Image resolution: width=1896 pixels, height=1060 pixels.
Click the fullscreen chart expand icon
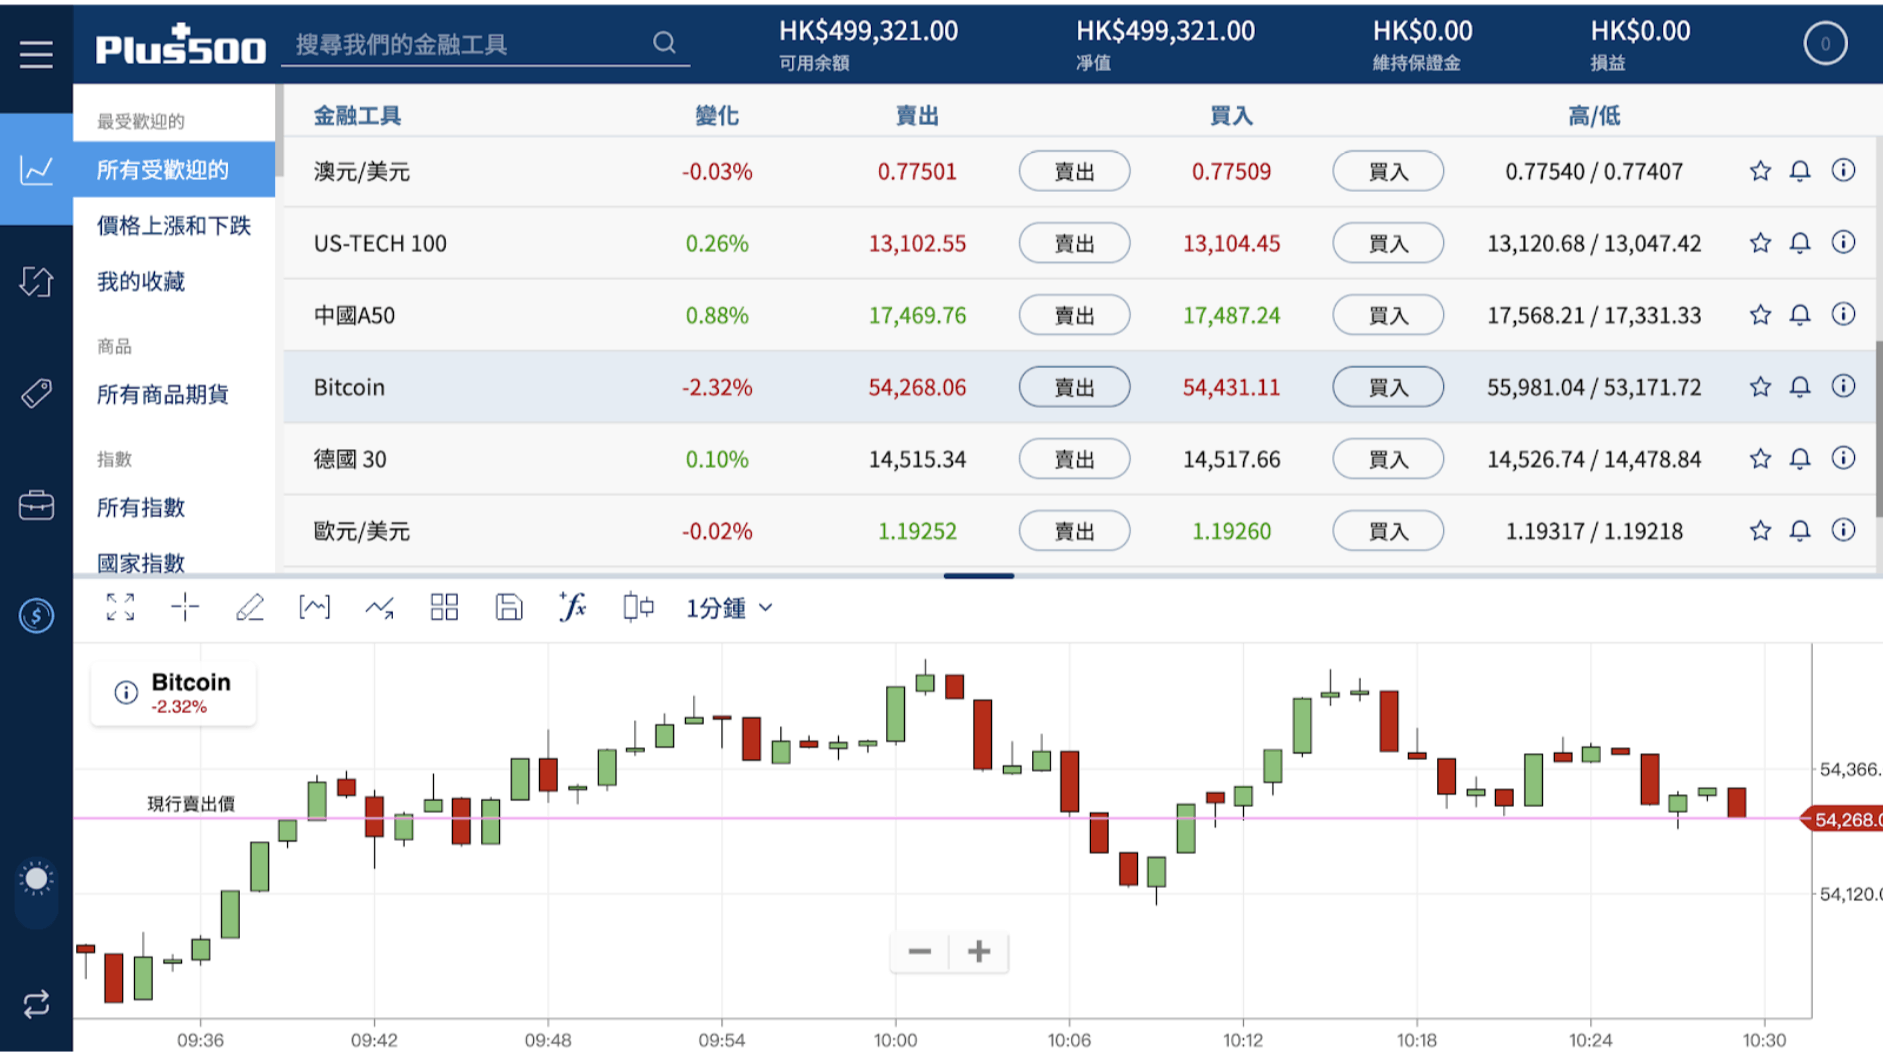[x=120, y=607]
